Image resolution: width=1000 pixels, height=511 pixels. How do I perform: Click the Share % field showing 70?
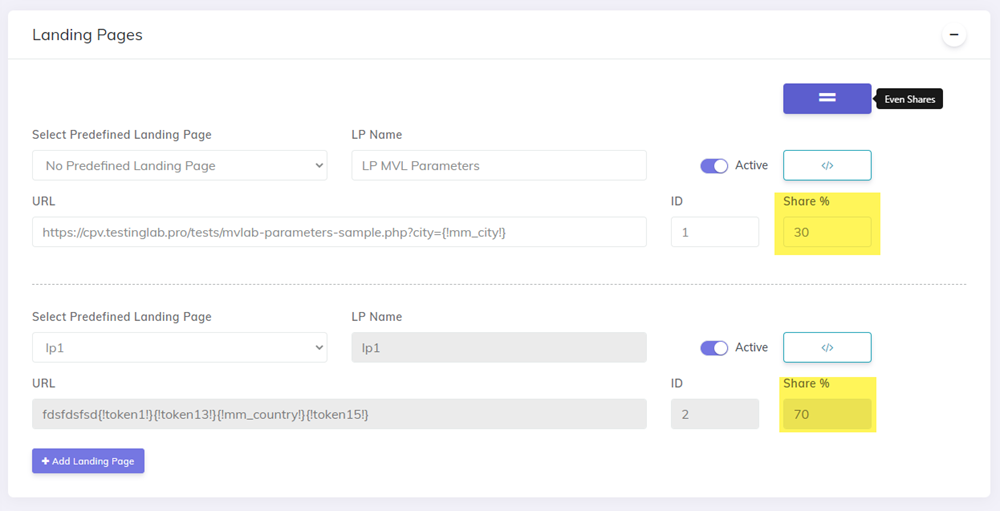[x=827, y=414]
